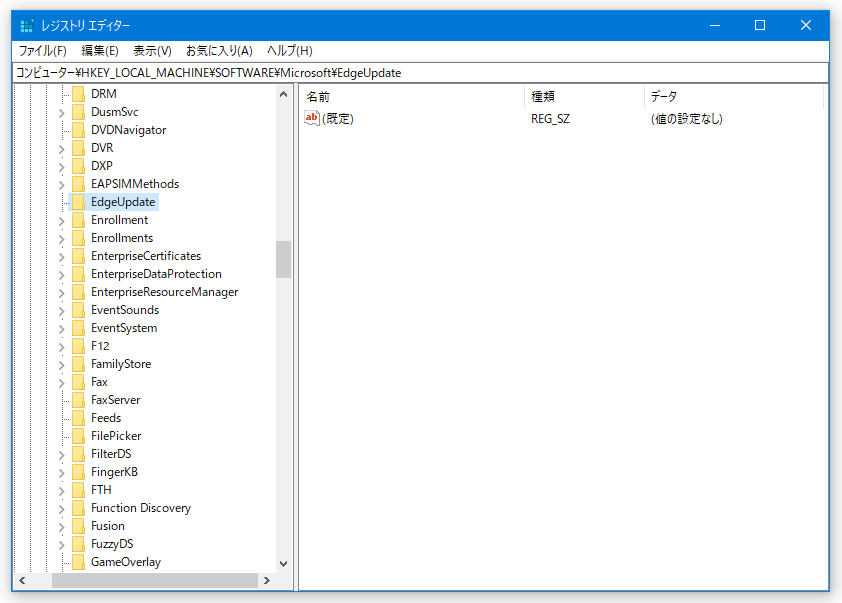The image size is (842, 603).
Task: Open the 編集(E) menu
Action: tap(100, 51)
